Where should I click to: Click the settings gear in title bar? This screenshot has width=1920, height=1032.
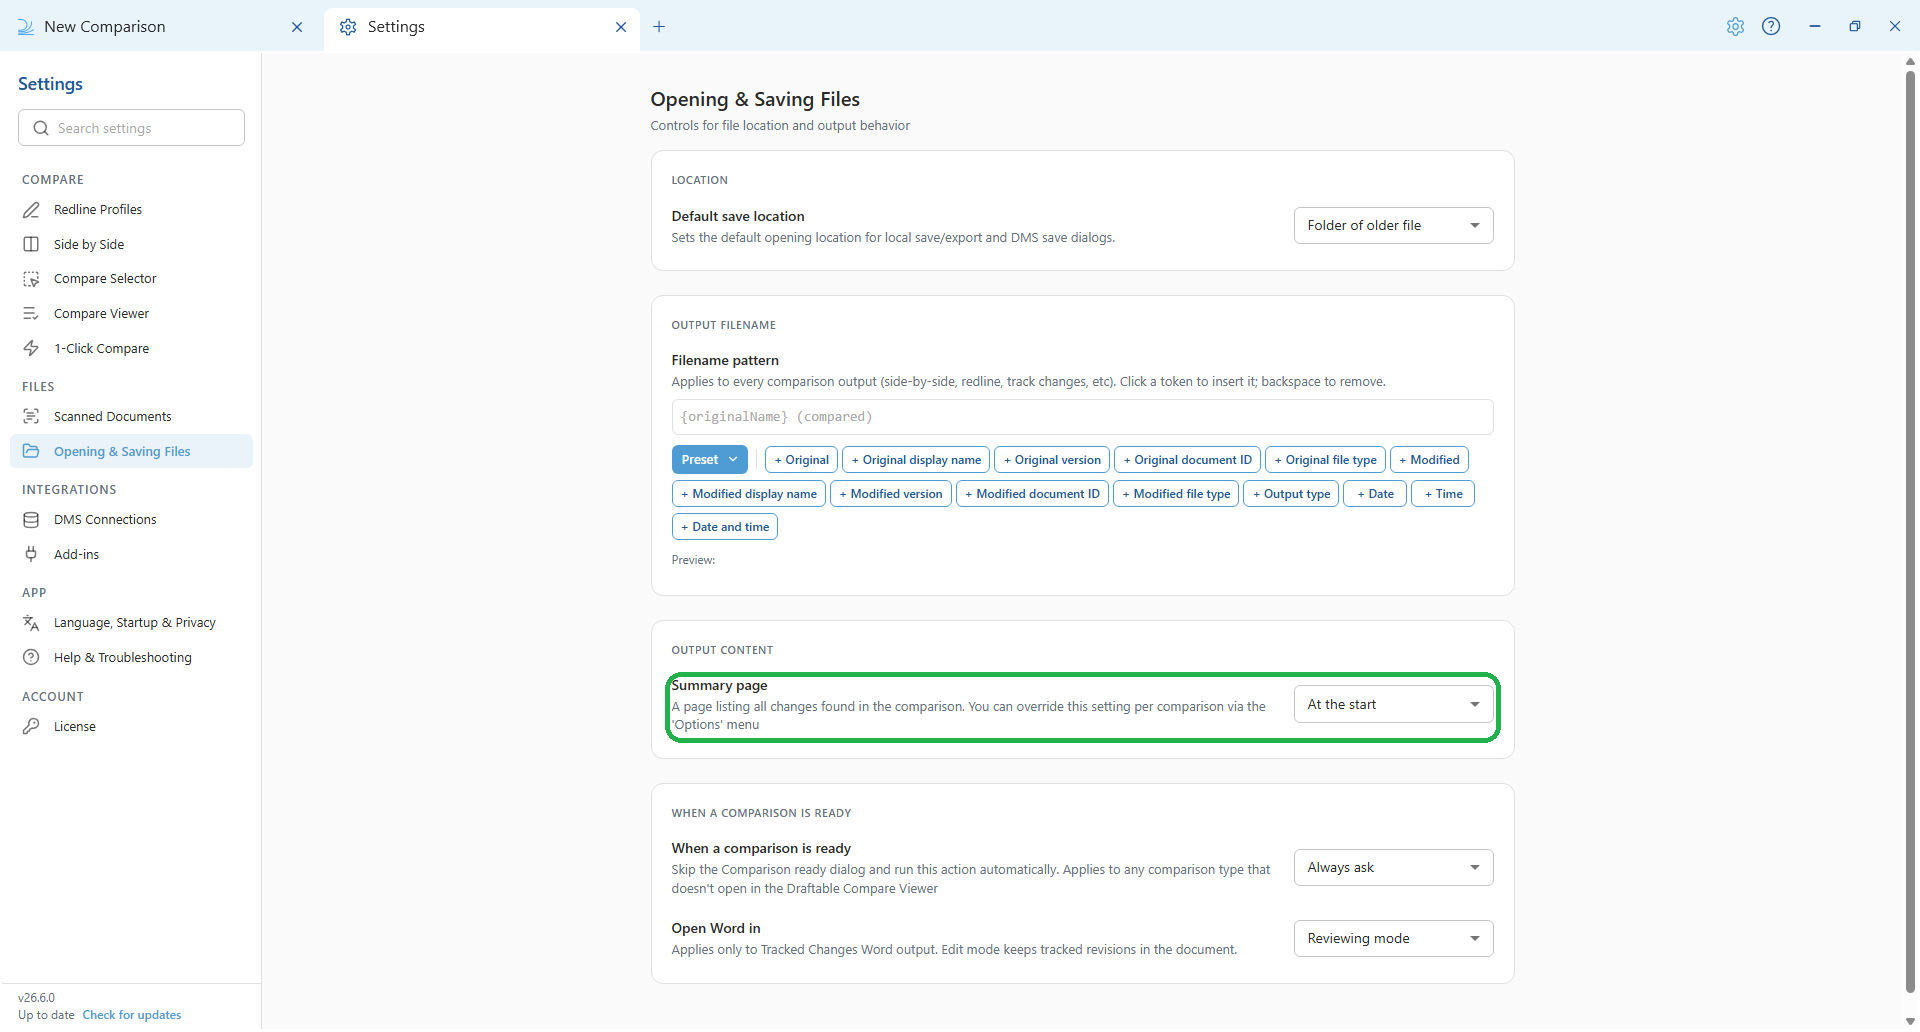click(1735, 27)
